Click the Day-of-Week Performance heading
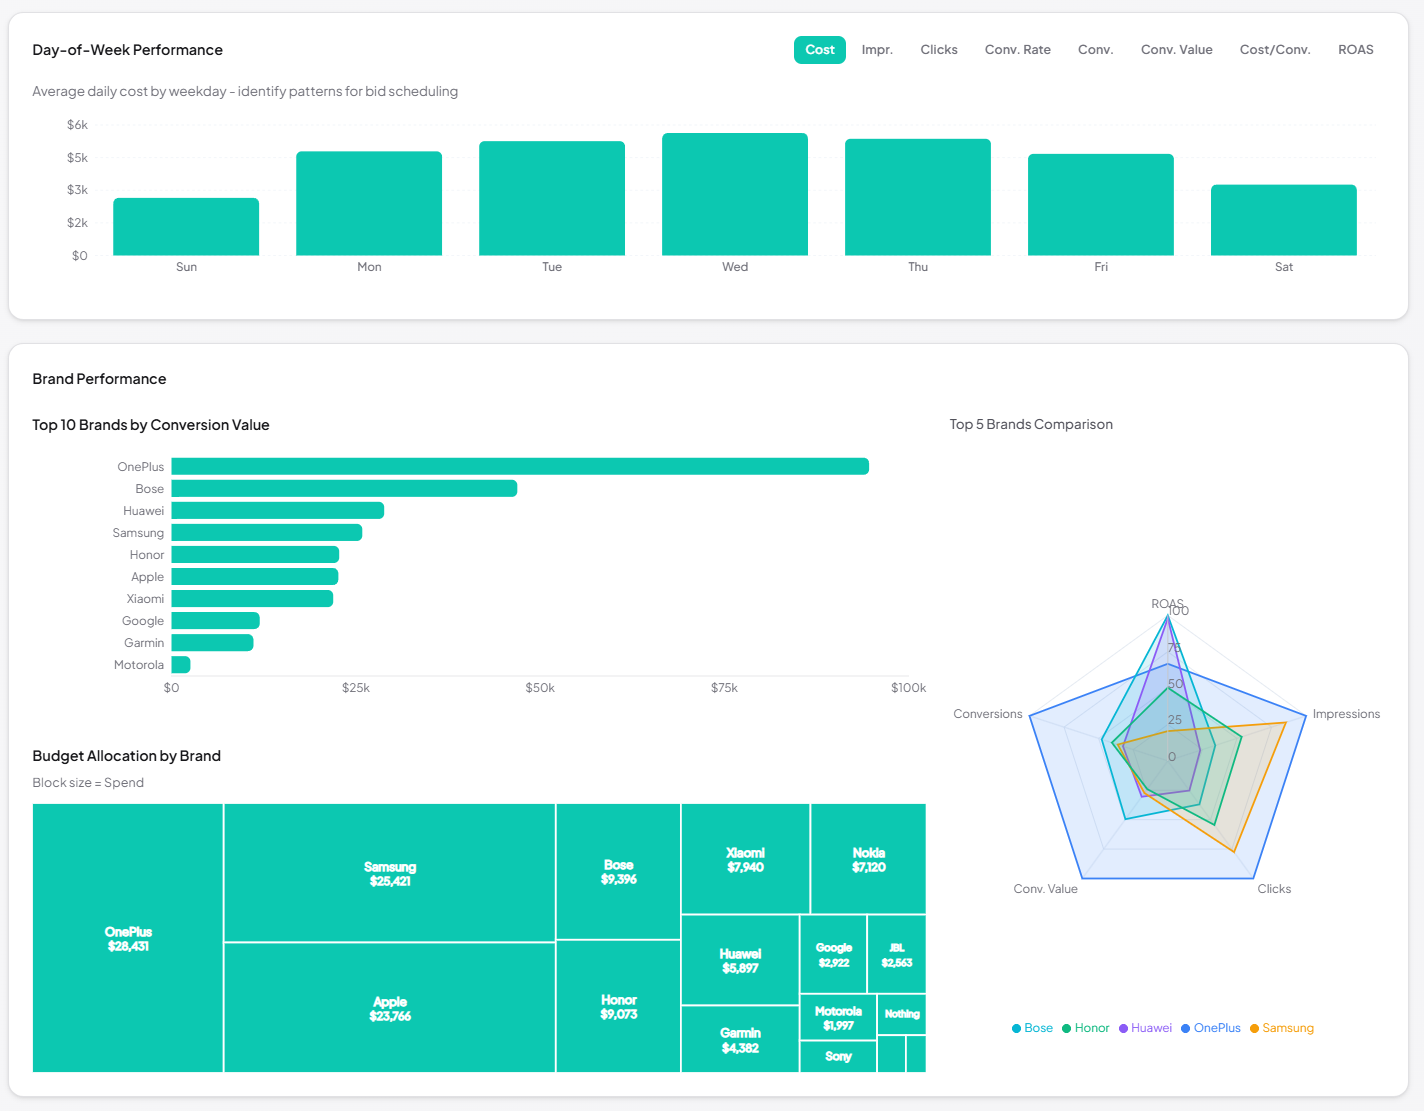 point(127,49)
